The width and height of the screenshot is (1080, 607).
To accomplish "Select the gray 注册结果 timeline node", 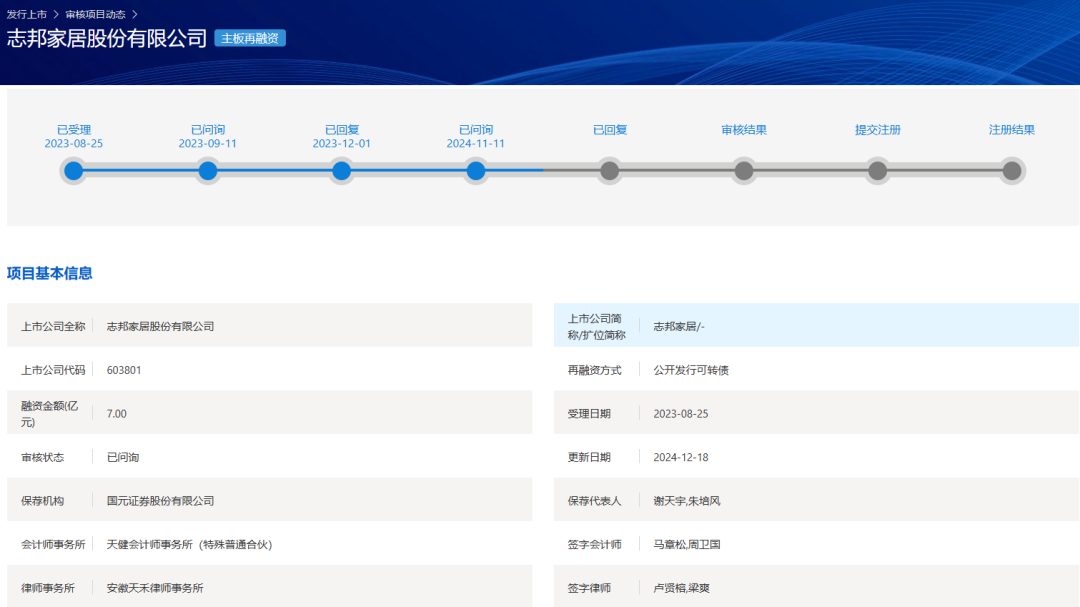I will click(1011, 171).
